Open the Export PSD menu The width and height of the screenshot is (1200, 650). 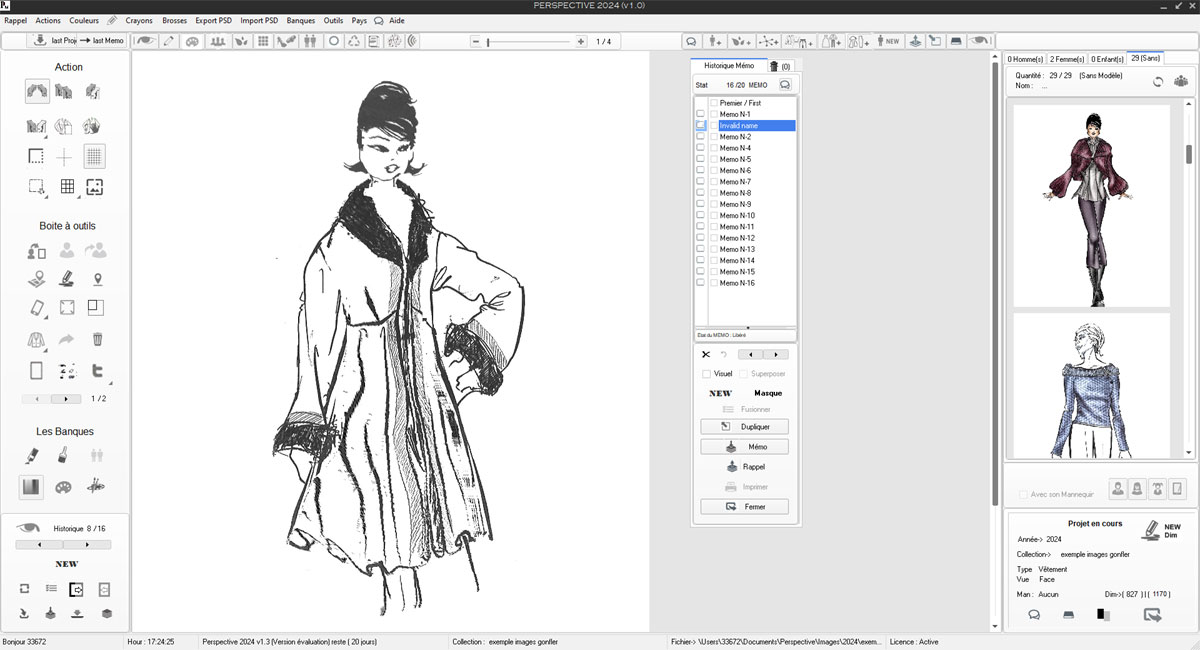coord(213,20)
